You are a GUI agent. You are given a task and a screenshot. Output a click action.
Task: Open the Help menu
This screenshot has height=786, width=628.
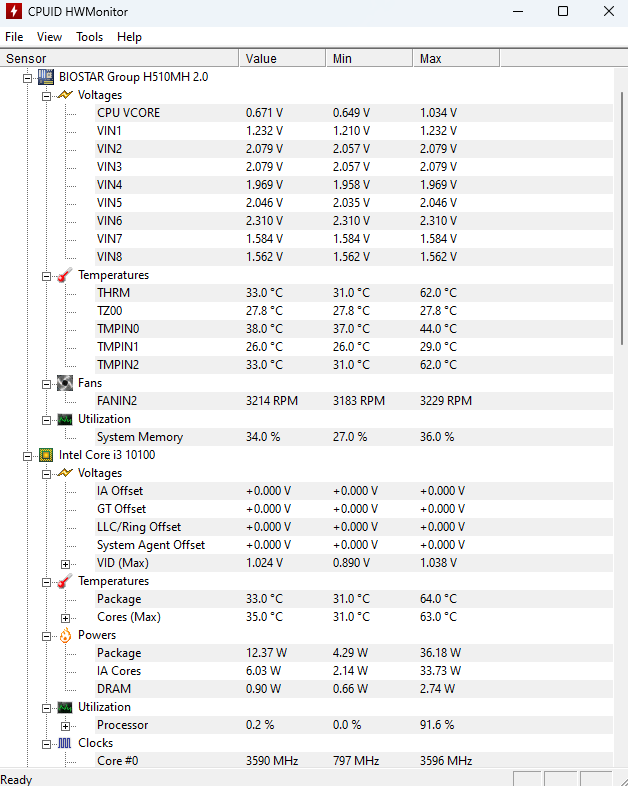(x=129, y=37)
